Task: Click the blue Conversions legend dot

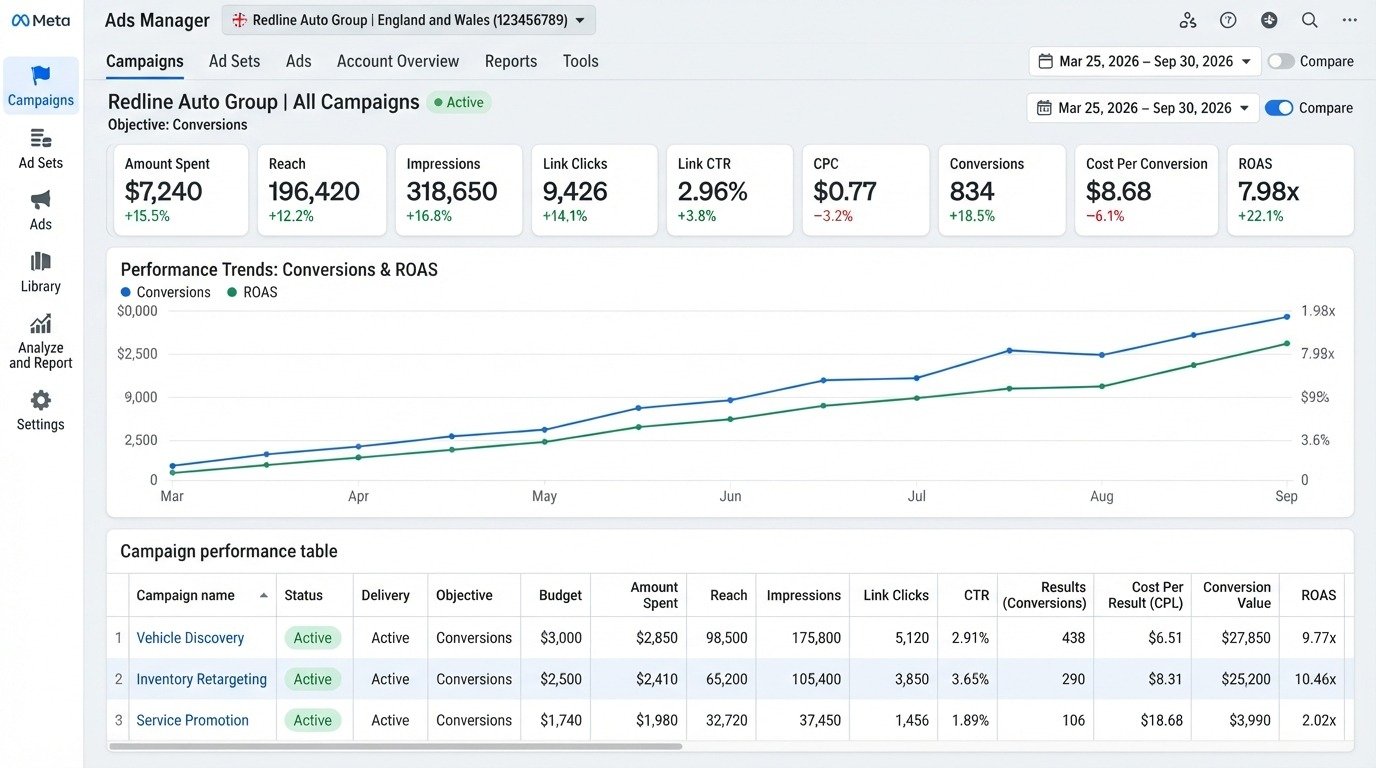Action: (125, 292)
